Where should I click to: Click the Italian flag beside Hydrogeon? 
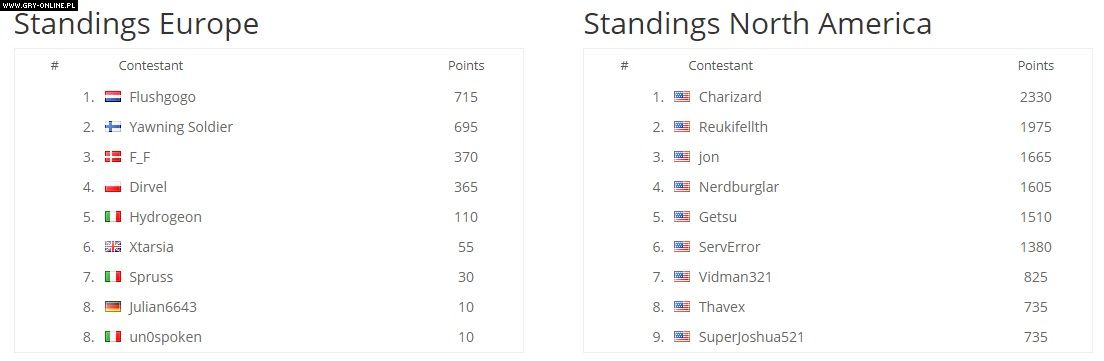(113, 217)
